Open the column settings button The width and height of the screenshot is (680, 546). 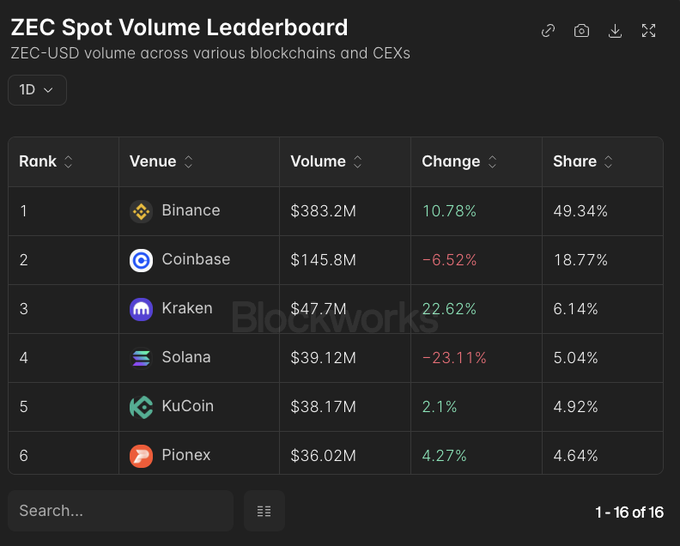264,511
